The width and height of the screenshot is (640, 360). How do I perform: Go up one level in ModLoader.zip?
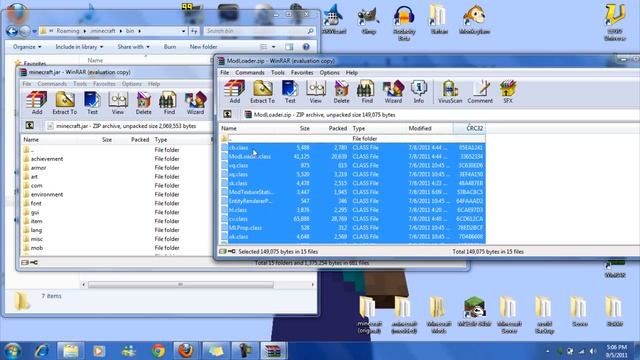click(x=227, y=114)
